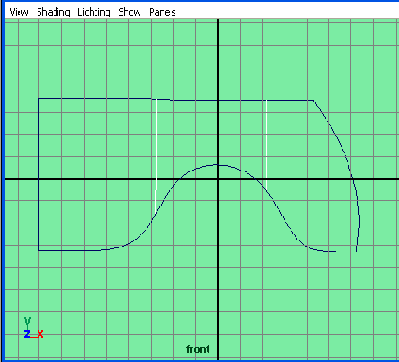399x362 pixels.
Task: Click the XYZ axis indicator icon
Action: click(x=33, y=328)
